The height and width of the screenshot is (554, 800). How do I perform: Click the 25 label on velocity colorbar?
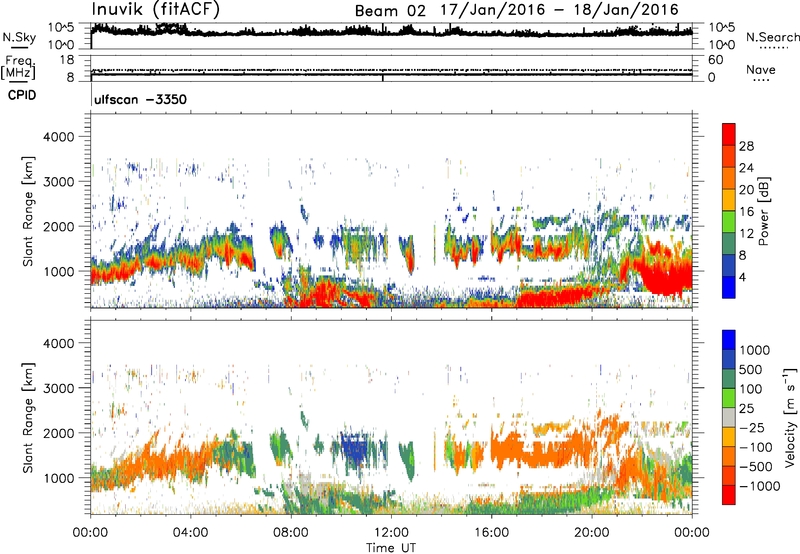pyautogui.click(x=747, y=409)
